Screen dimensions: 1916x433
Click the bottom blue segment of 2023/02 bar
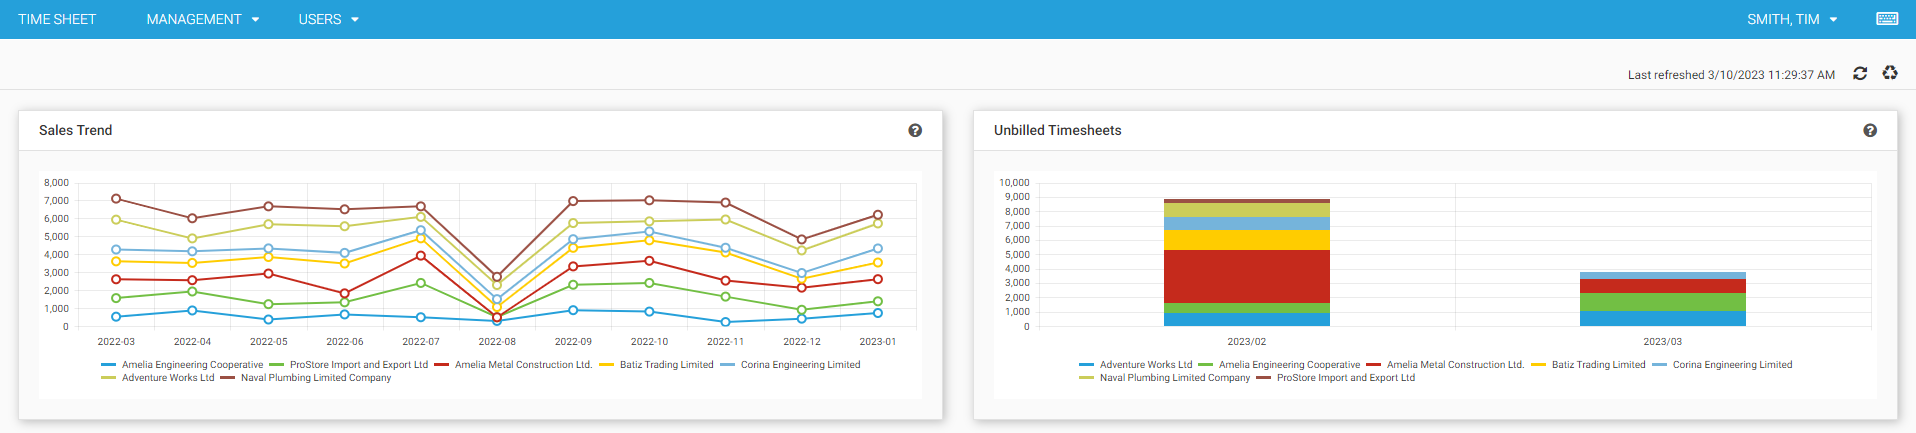tap(1247, 320)
